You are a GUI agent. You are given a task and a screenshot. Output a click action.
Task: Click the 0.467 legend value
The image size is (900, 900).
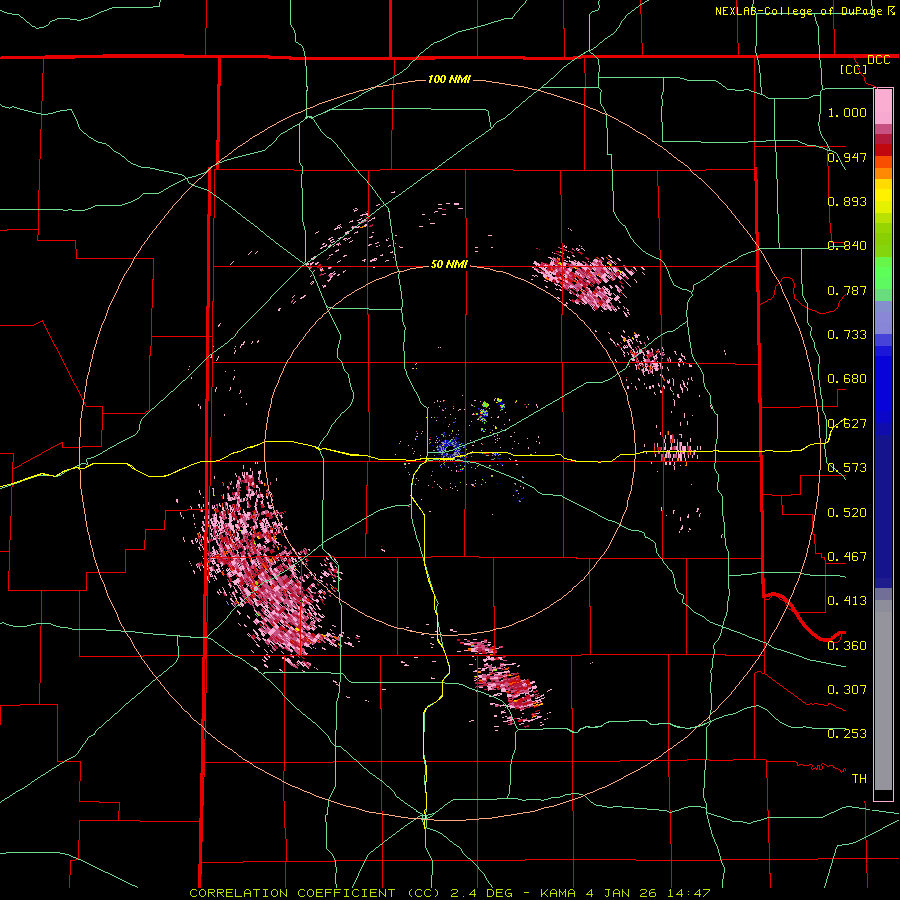[847, 557]
